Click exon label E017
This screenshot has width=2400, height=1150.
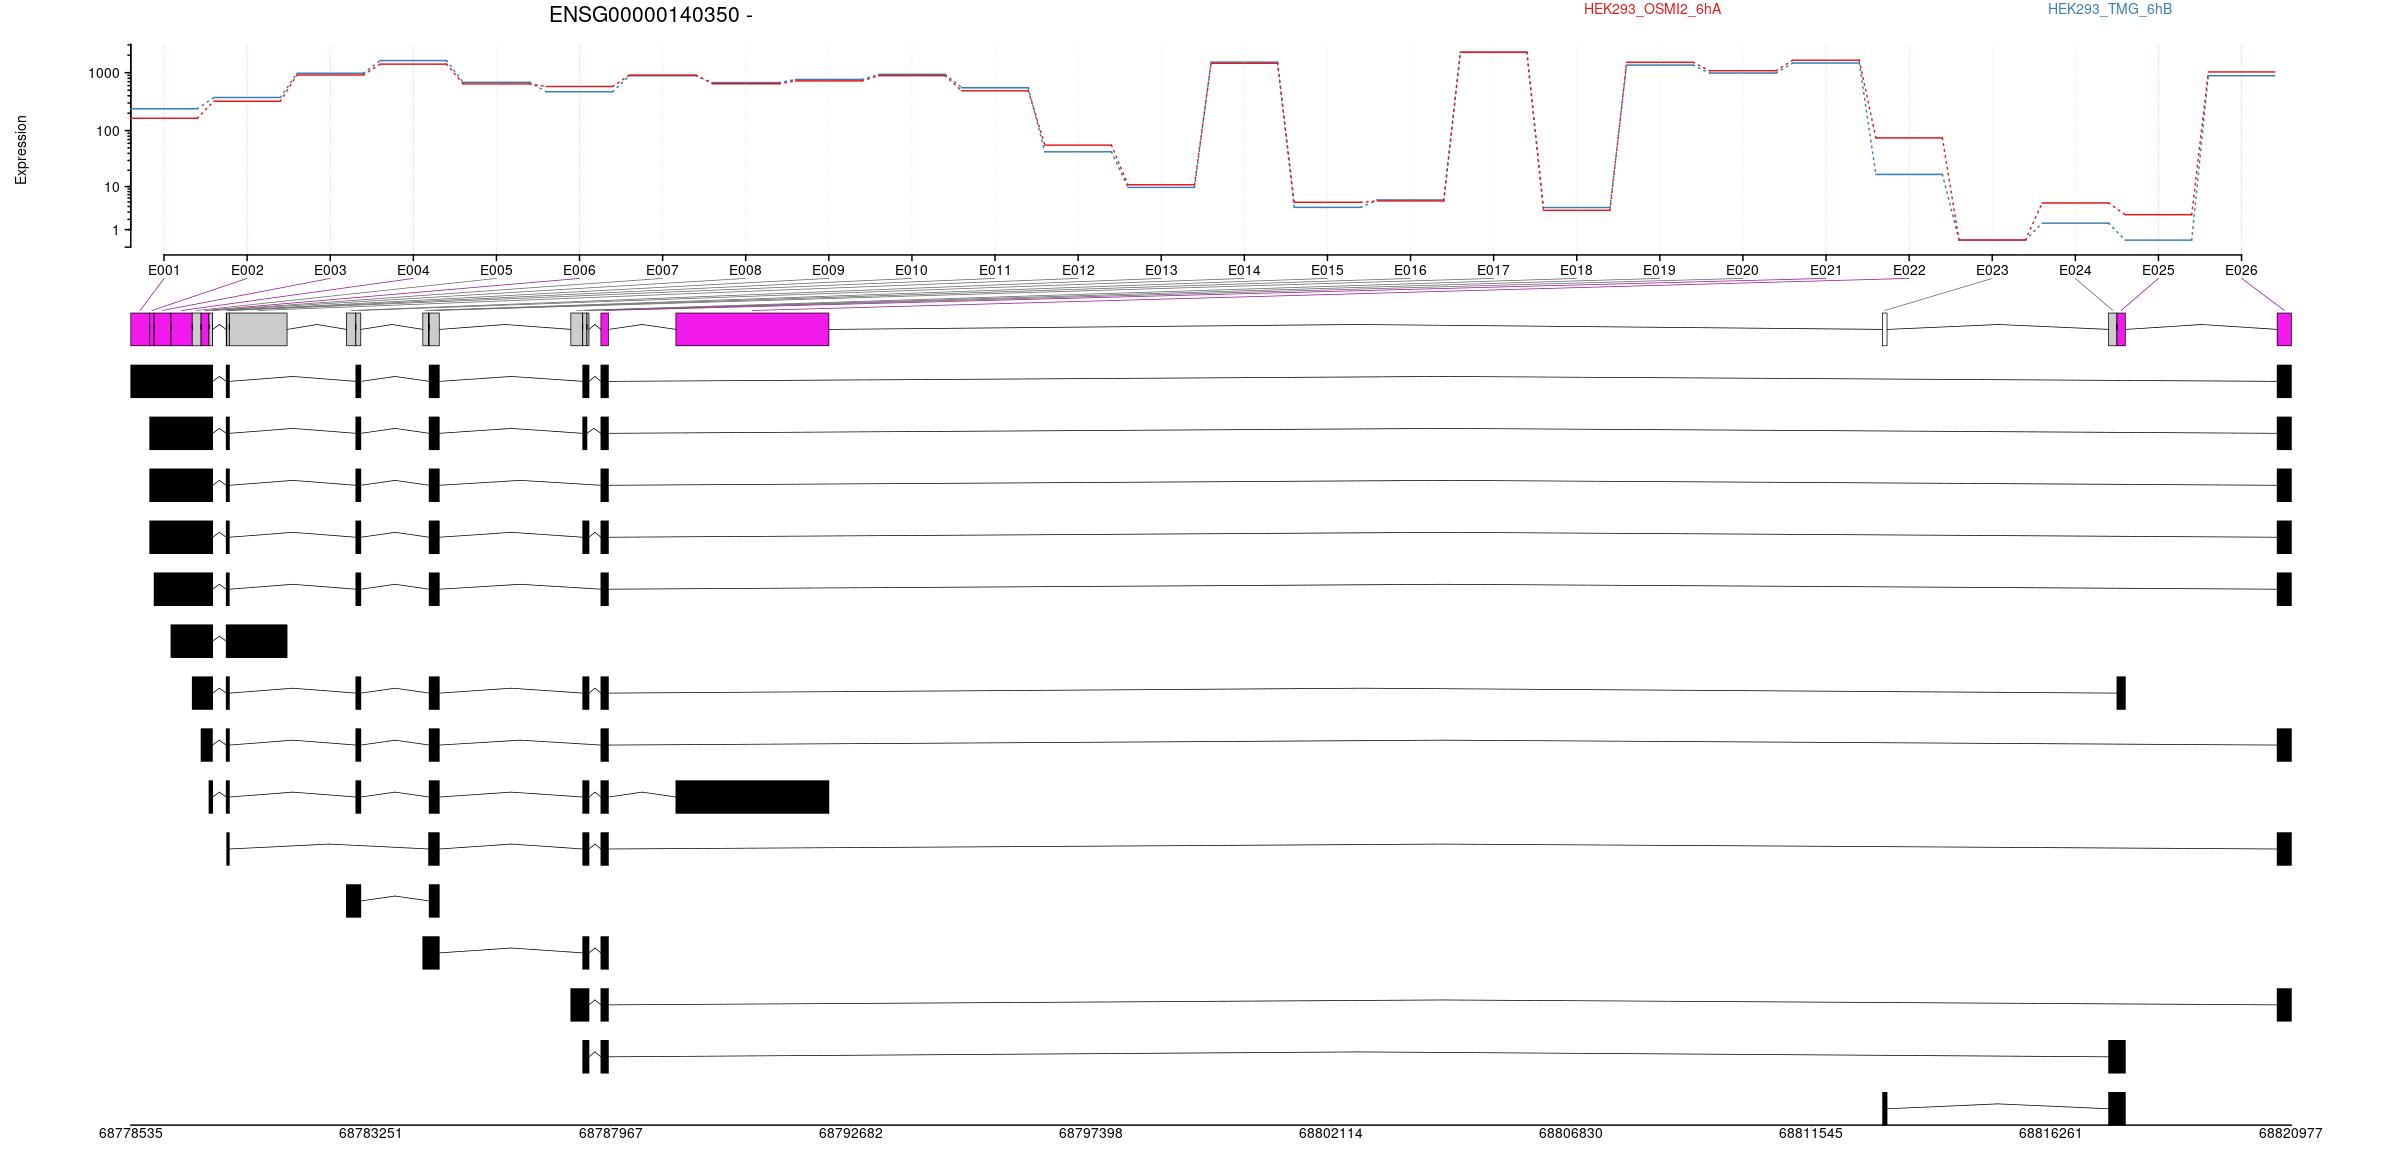pos(1493,270)
